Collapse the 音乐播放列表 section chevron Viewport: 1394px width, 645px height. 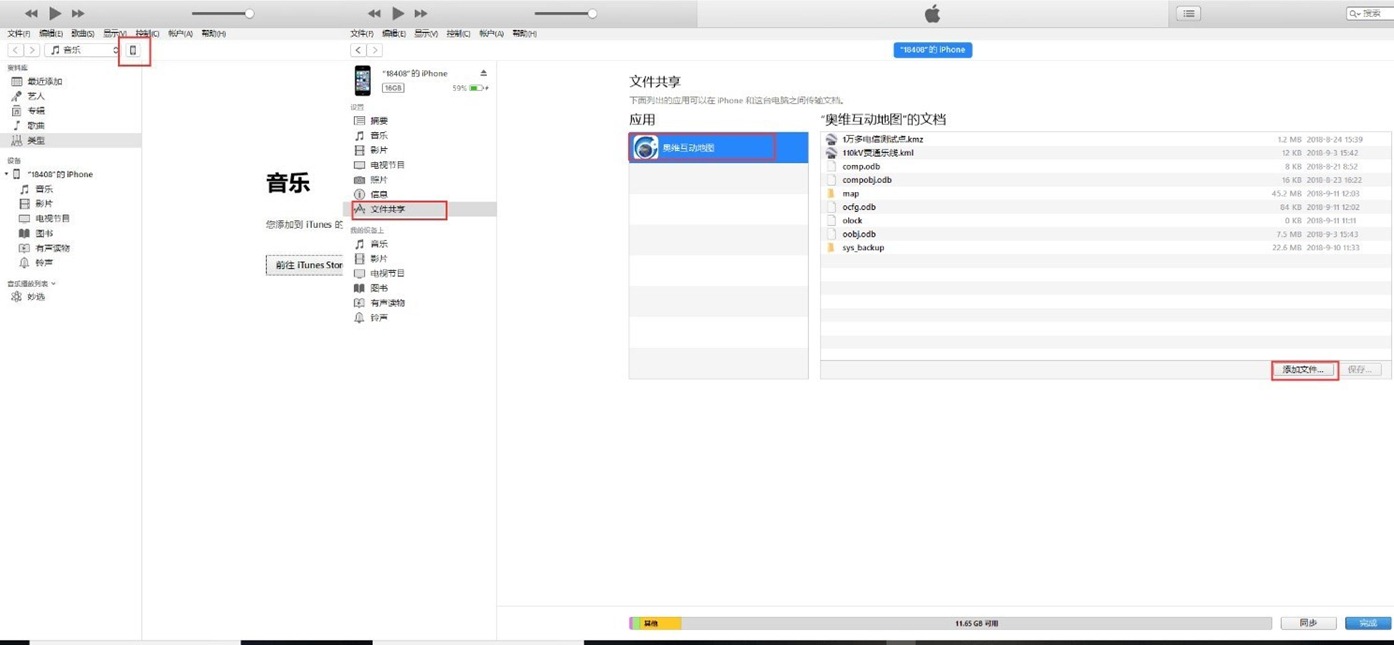click(x=54, y=284)
